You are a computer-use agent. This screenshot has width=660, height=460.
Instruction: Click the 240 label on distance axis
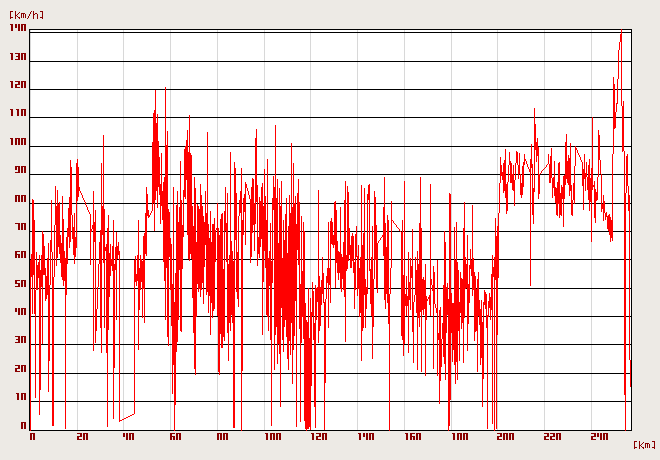[600, 437]
